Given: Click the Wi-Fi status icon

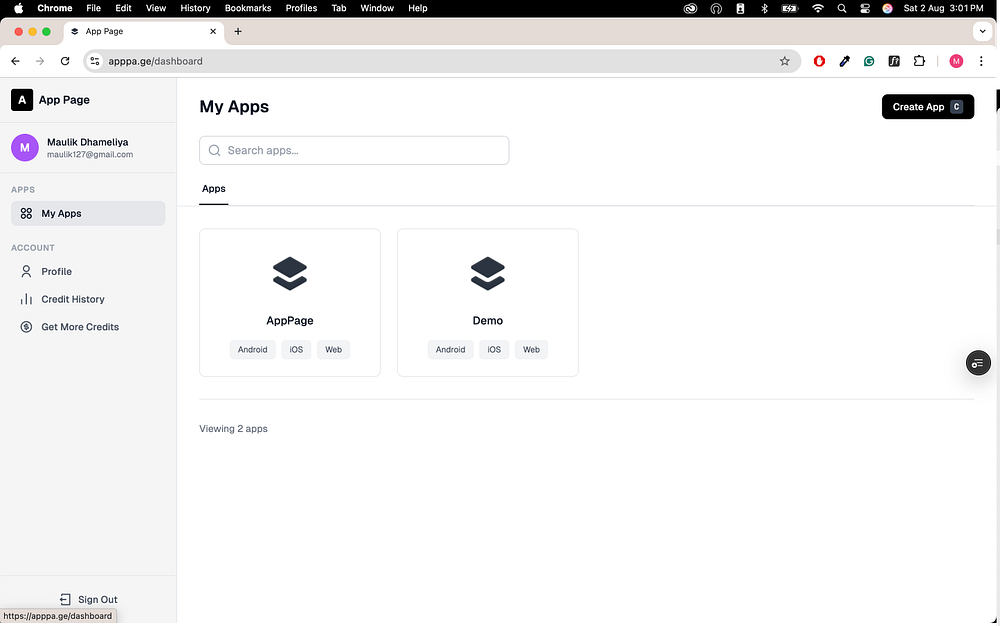Looking at the screenshot, I should pyautogui.click(x=818, y=8).
